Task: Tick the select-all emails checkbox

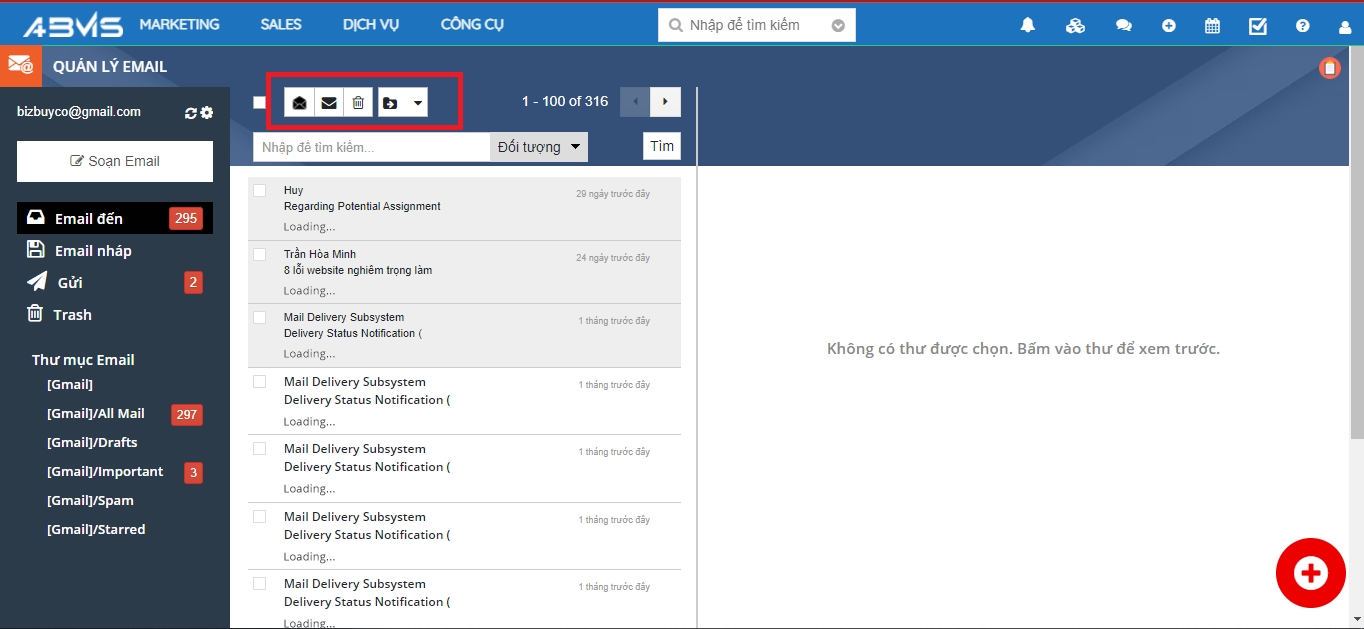Action: pyautogui.click(x=260, y=102)
